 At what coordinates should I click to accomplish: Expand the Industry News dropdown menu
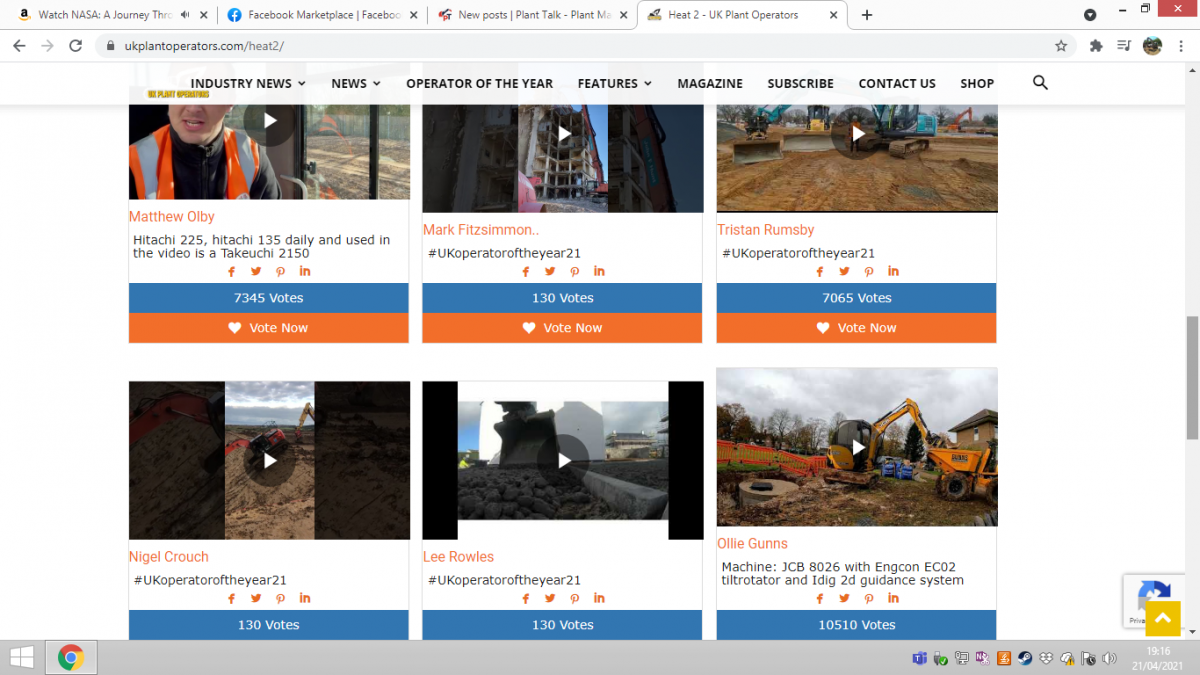point(247,84)
